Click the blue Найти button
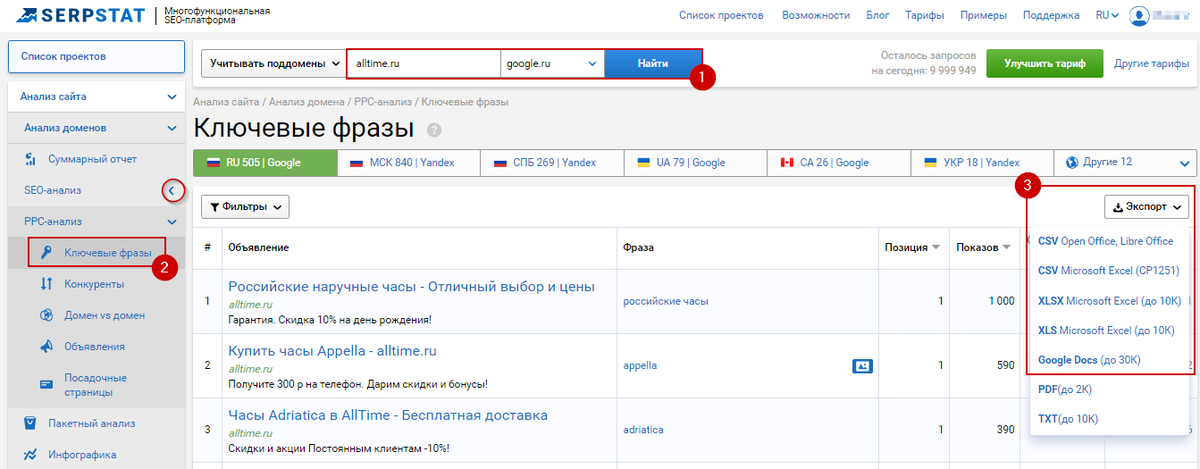The height and width of the screenshot is (469, 1200). click(652, 64)
